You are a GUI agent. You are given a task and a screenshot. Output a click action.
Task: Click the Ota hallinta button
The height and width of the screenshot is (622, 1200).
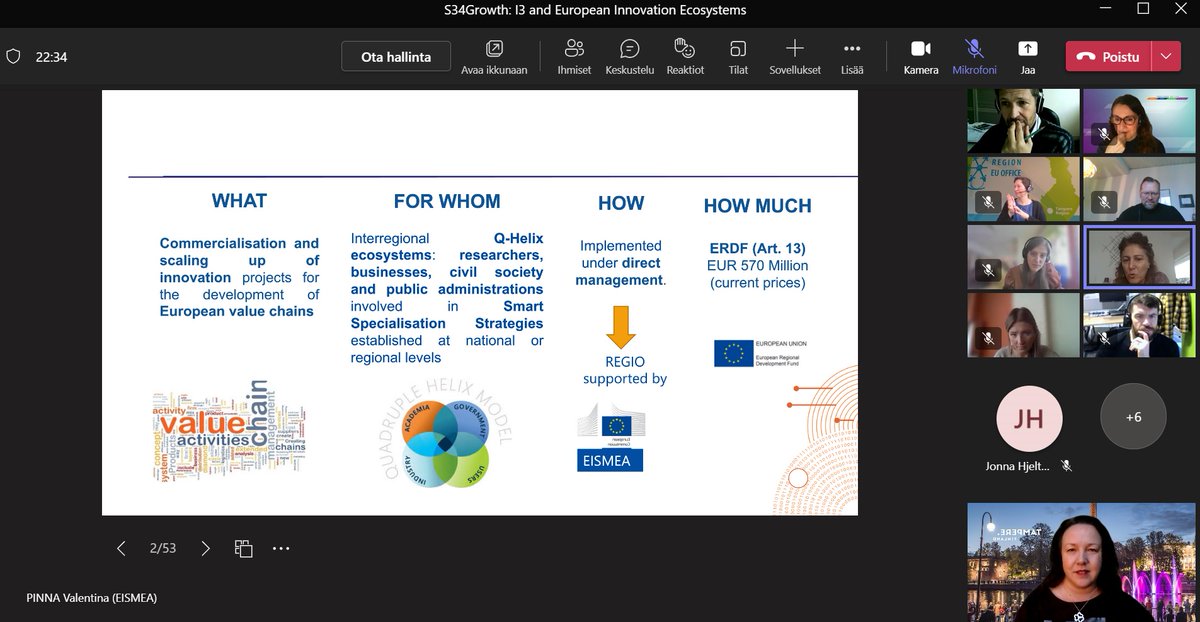pyautogui.click(x=396, y=57)
